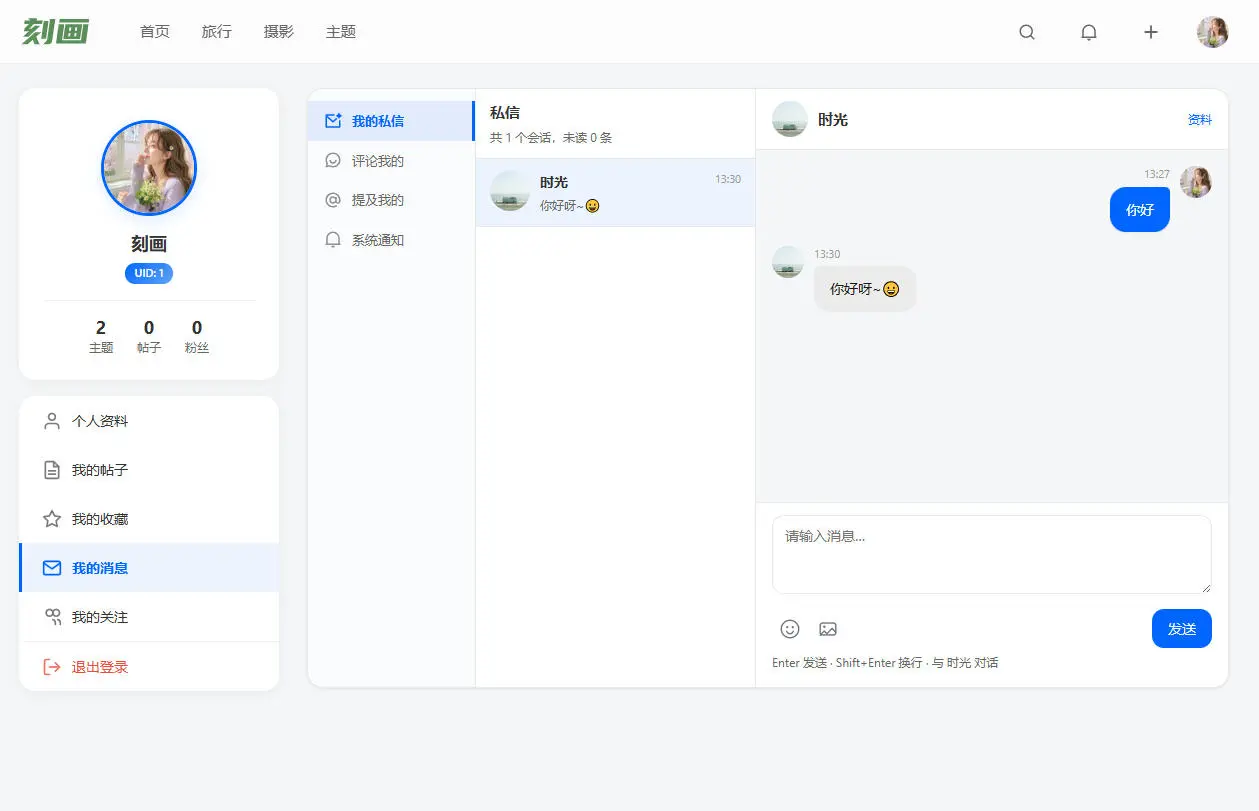Screen dimensions: 1259x811
Task: Open the search magnifier icon in header
Action: 1027,32
